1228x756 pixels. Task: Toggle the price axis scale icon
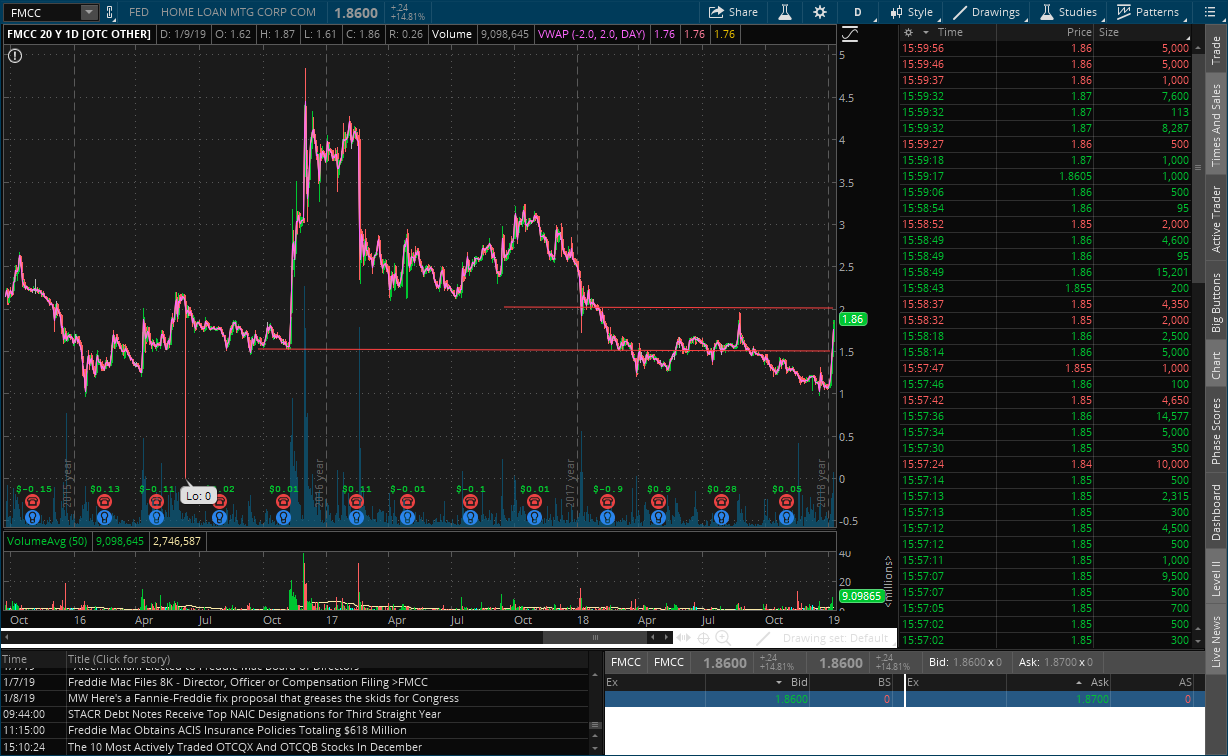click(x=850, y=34)
